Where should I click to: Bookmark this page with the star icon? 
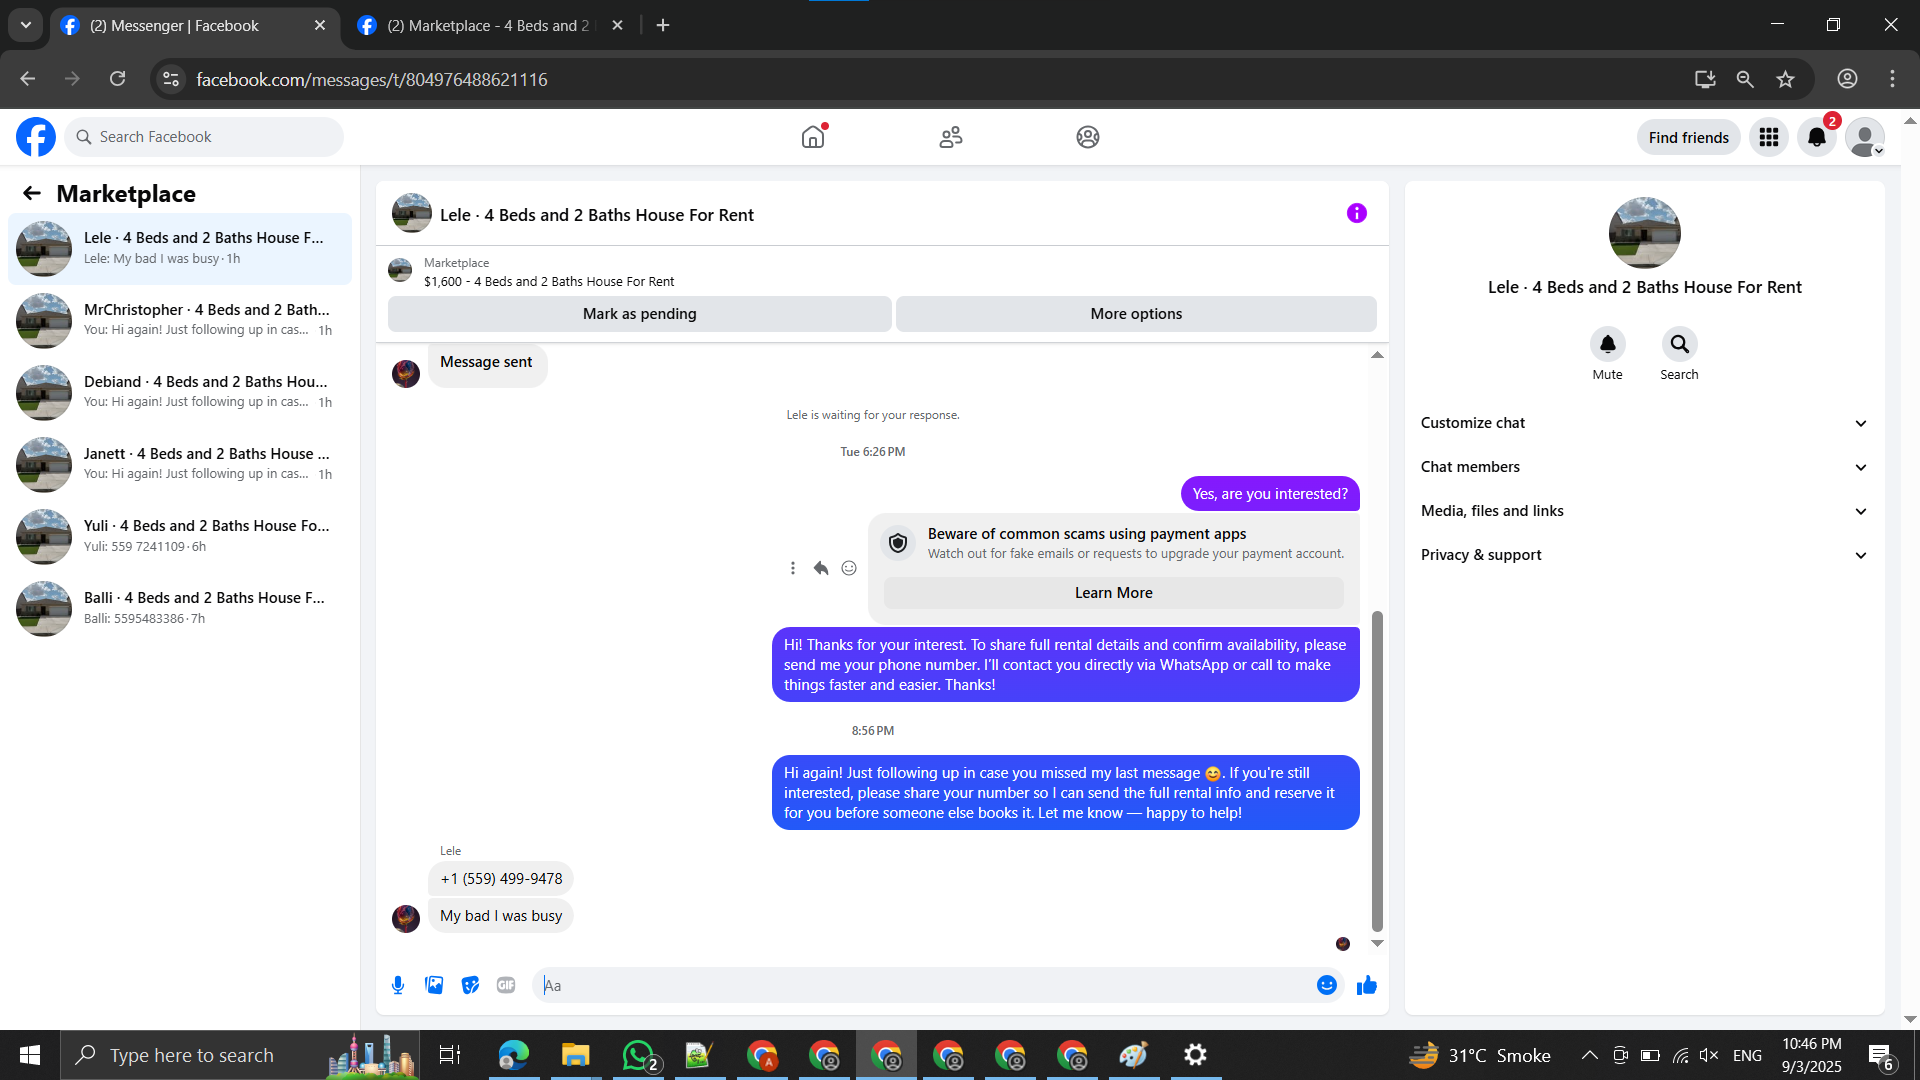(x=1786, y=79)
